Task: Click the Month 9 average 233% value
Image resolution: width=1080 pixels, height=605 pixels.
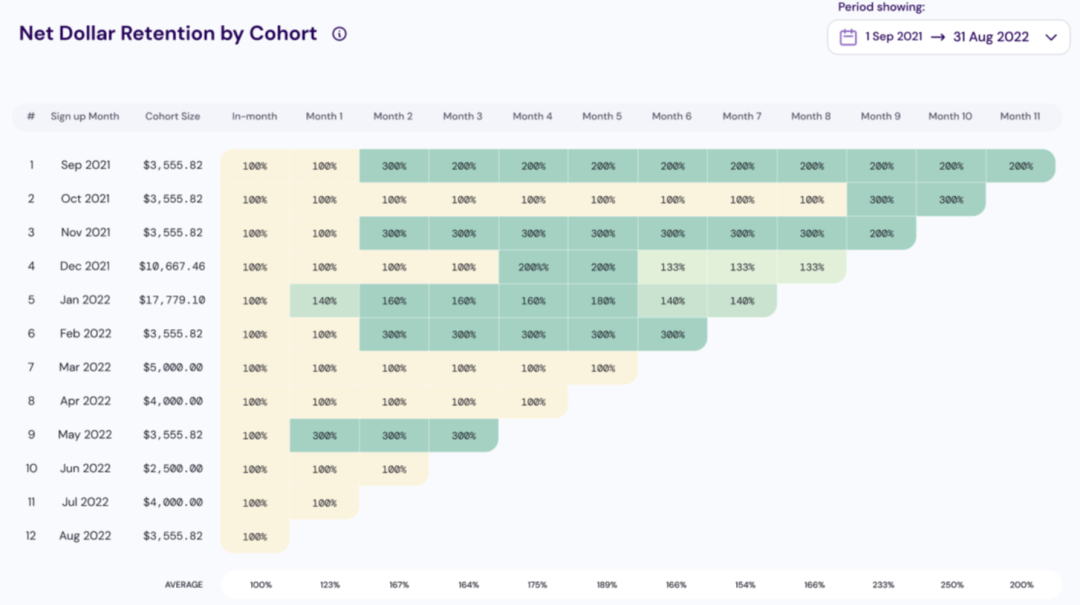Action: tap(880, 584)
